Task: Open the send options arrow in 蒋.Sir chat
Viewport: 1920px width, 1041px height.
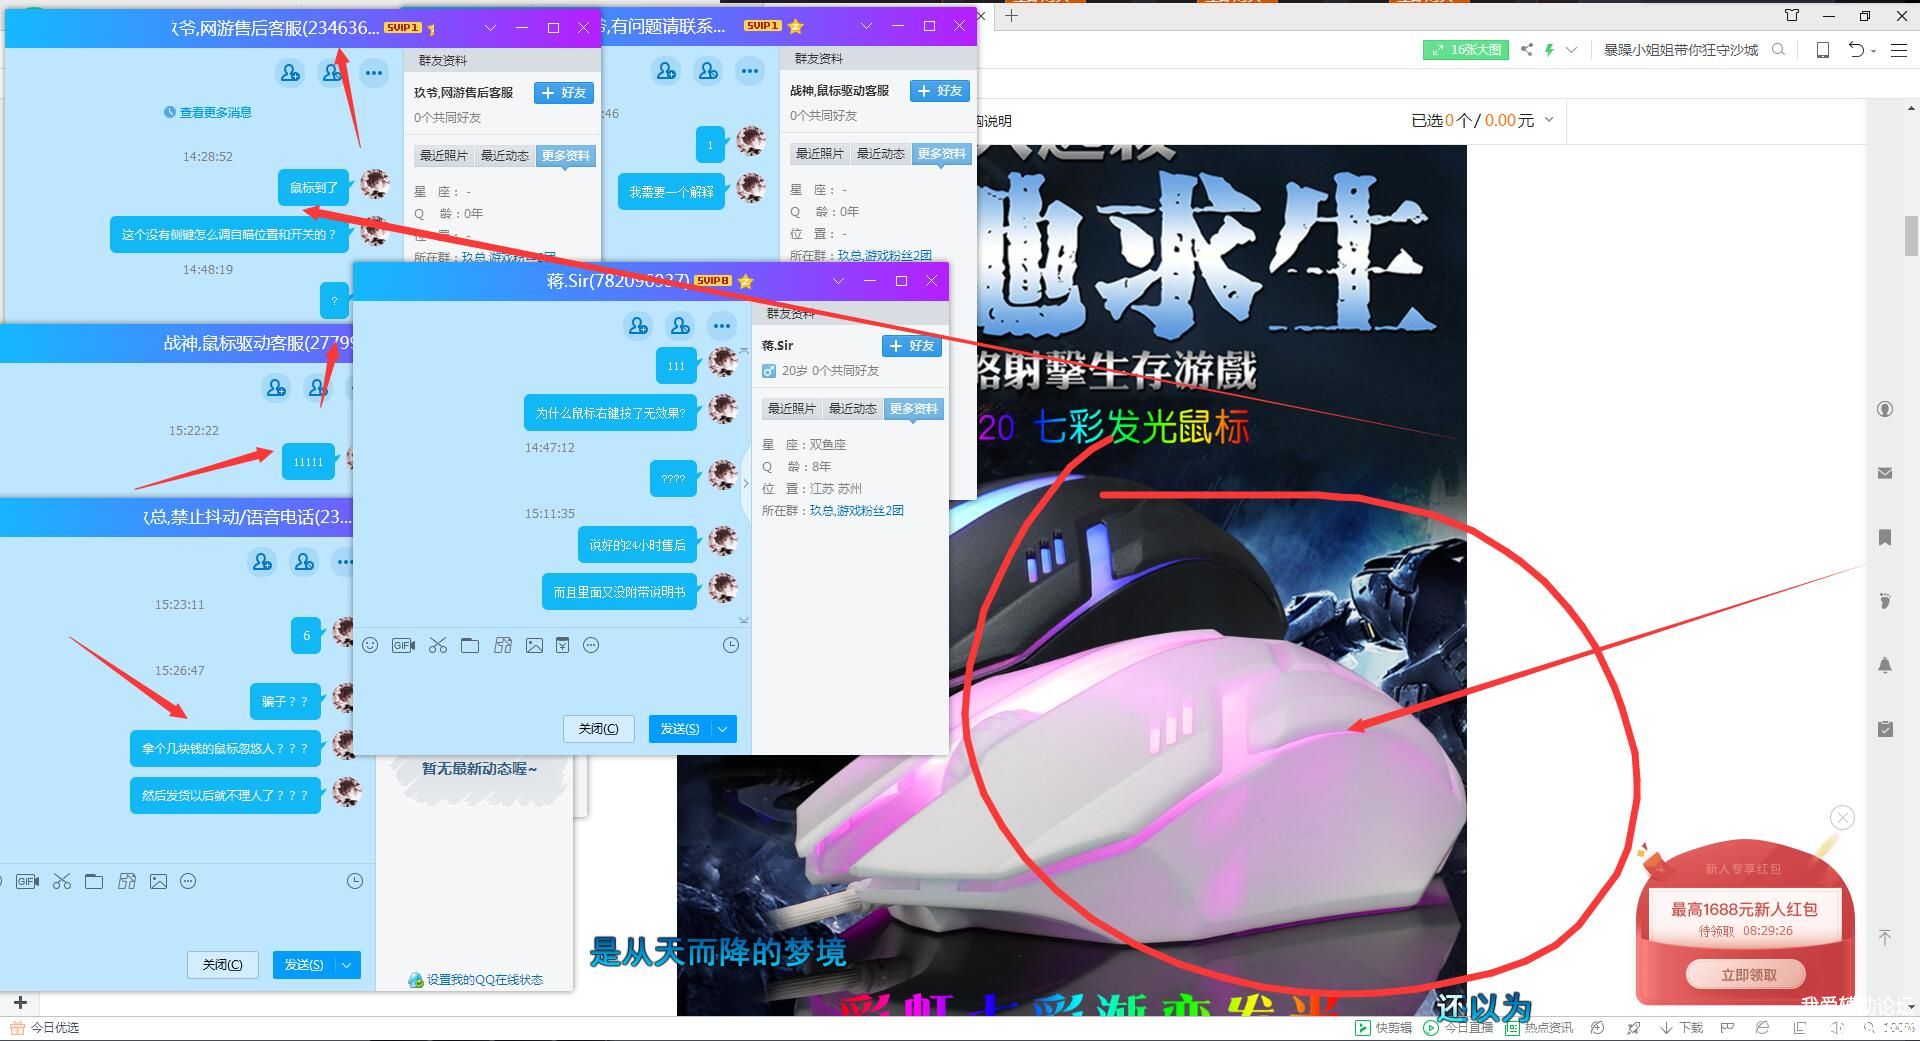Action: (723, 729)
